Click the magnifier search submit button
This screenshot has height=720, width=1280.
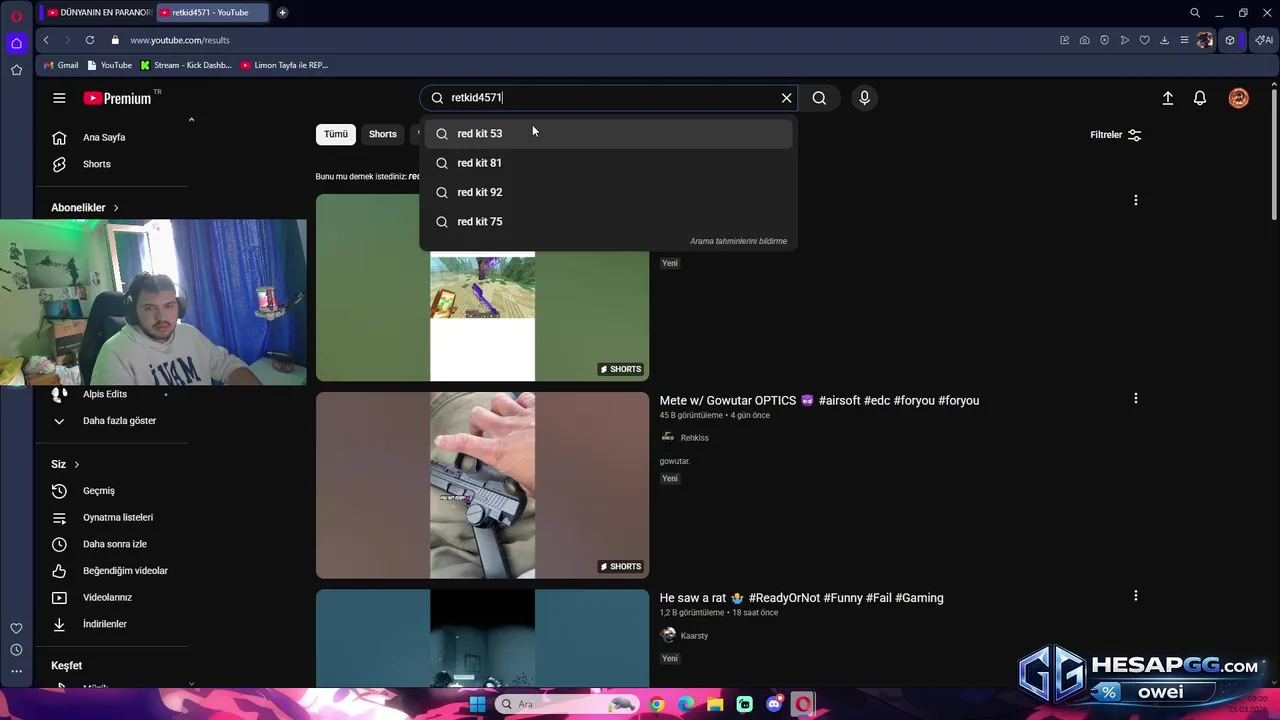[819, 98]
